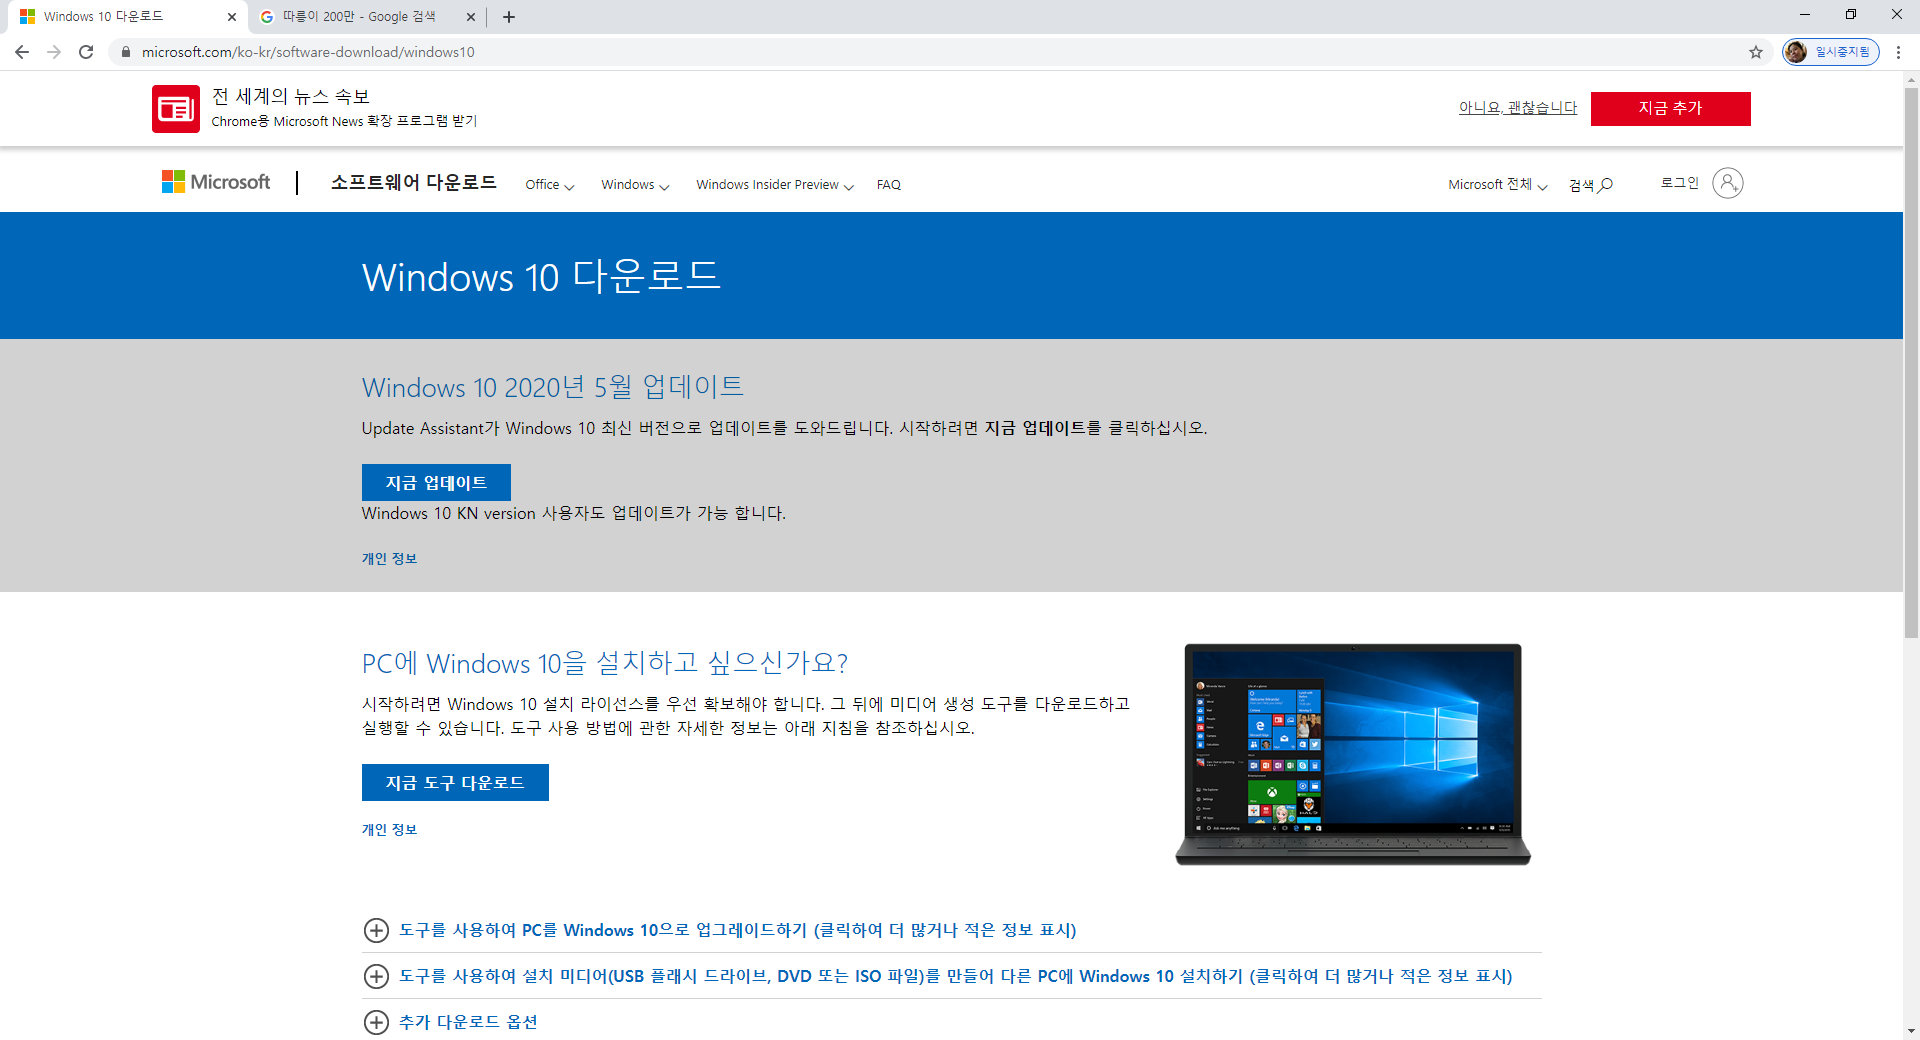1920x1040 pixels.
Task: Click the padlock site info icon
Action: (x=126, y=52)
